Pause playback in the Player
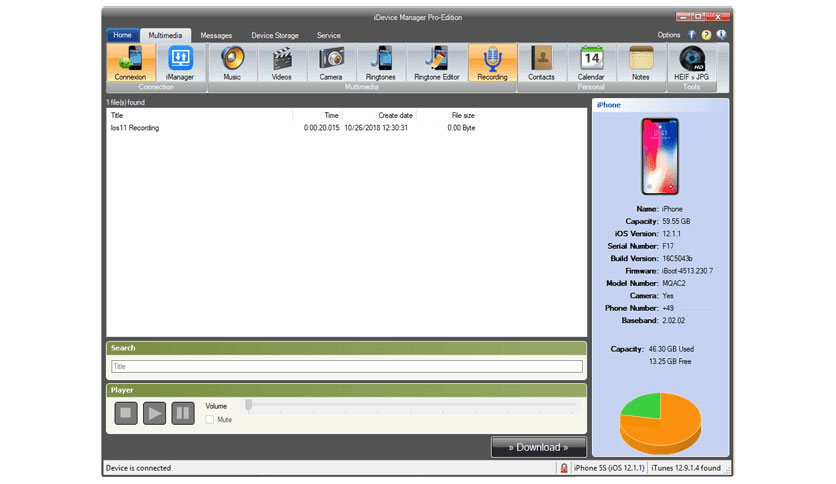This screenshot has width=836, height=484. coord(183,413)
